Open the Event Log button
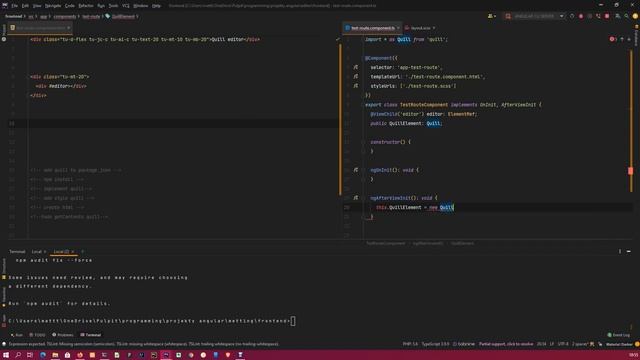The image size is (640, 360). pyautogui.click(x=618, y=335)
